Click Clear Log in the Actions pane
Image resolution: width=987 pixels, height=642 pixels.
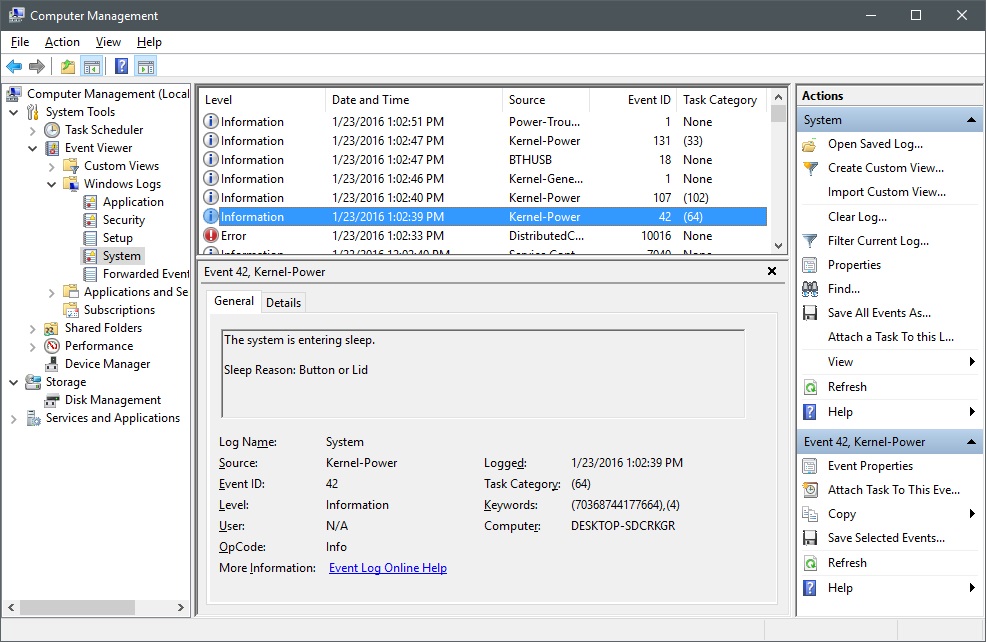(856, 217)
